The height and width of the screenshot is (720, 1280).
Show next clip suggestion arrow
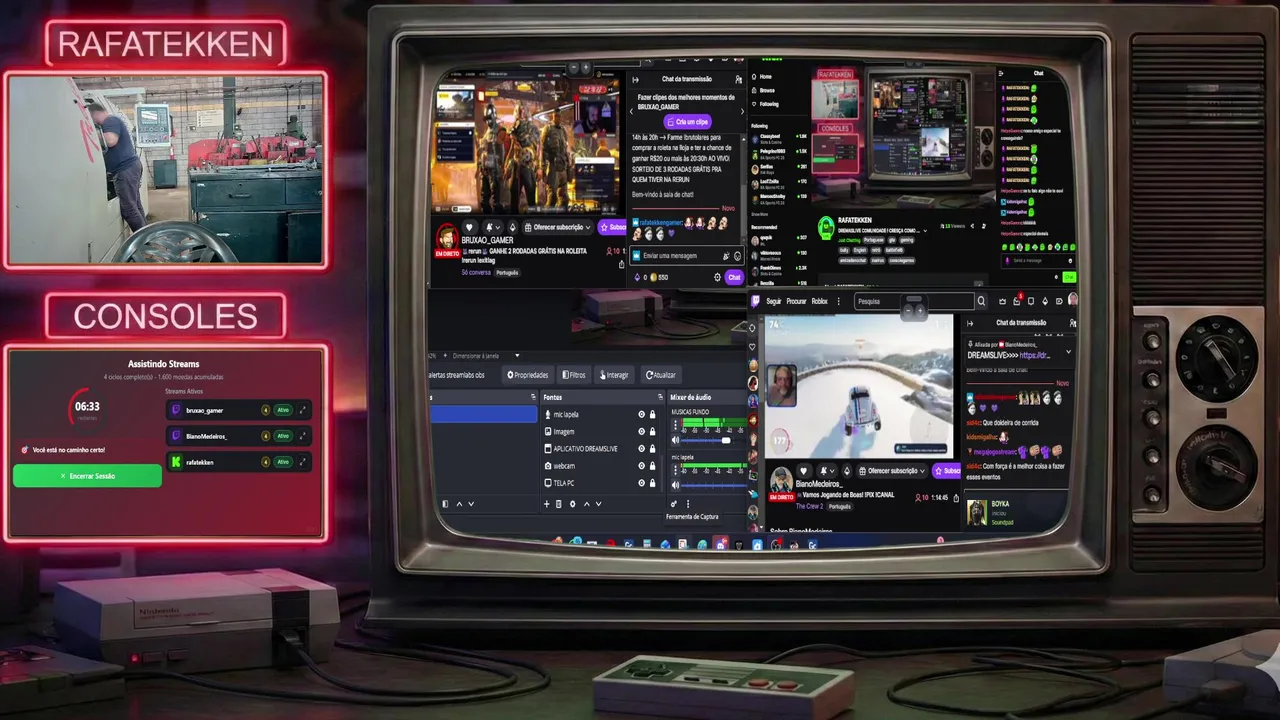pos(742,111)
